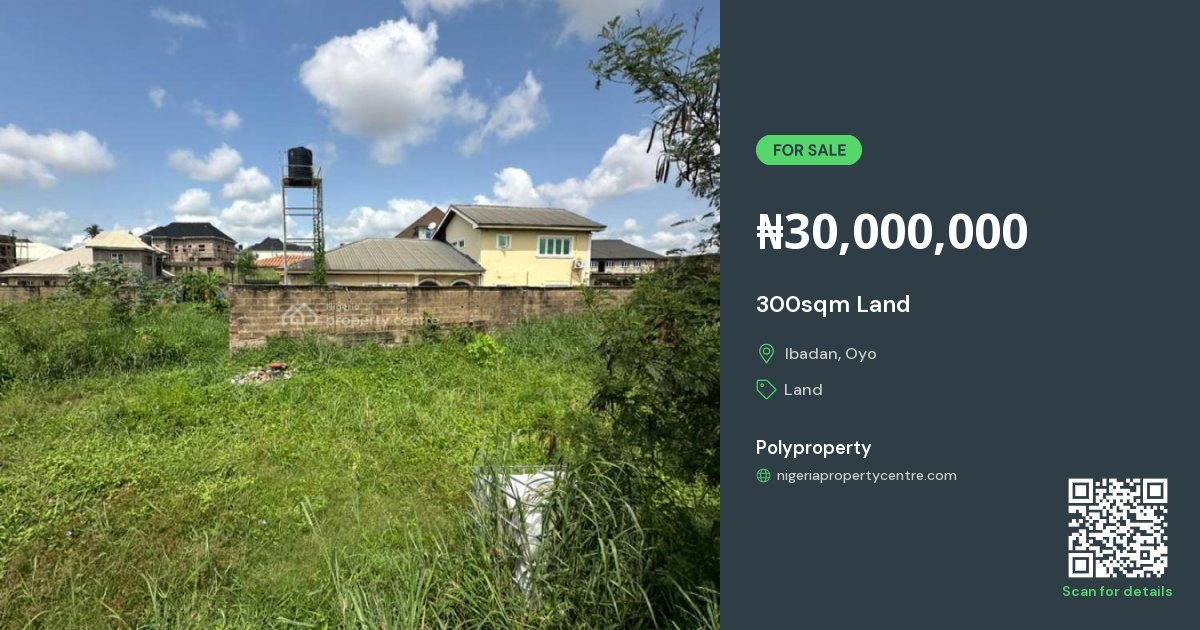The height and width of the screenshot is (630, 1200).
Task: Click the Scan for details caption
Action: 1117,591
